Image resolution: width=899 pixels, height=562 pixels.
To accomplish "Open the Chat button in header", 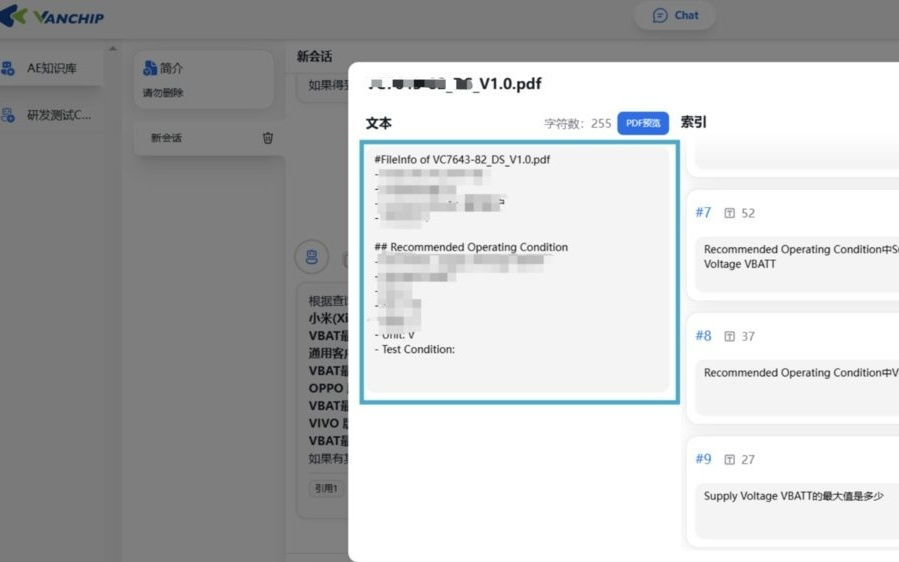I will click(x=675, y=15).
